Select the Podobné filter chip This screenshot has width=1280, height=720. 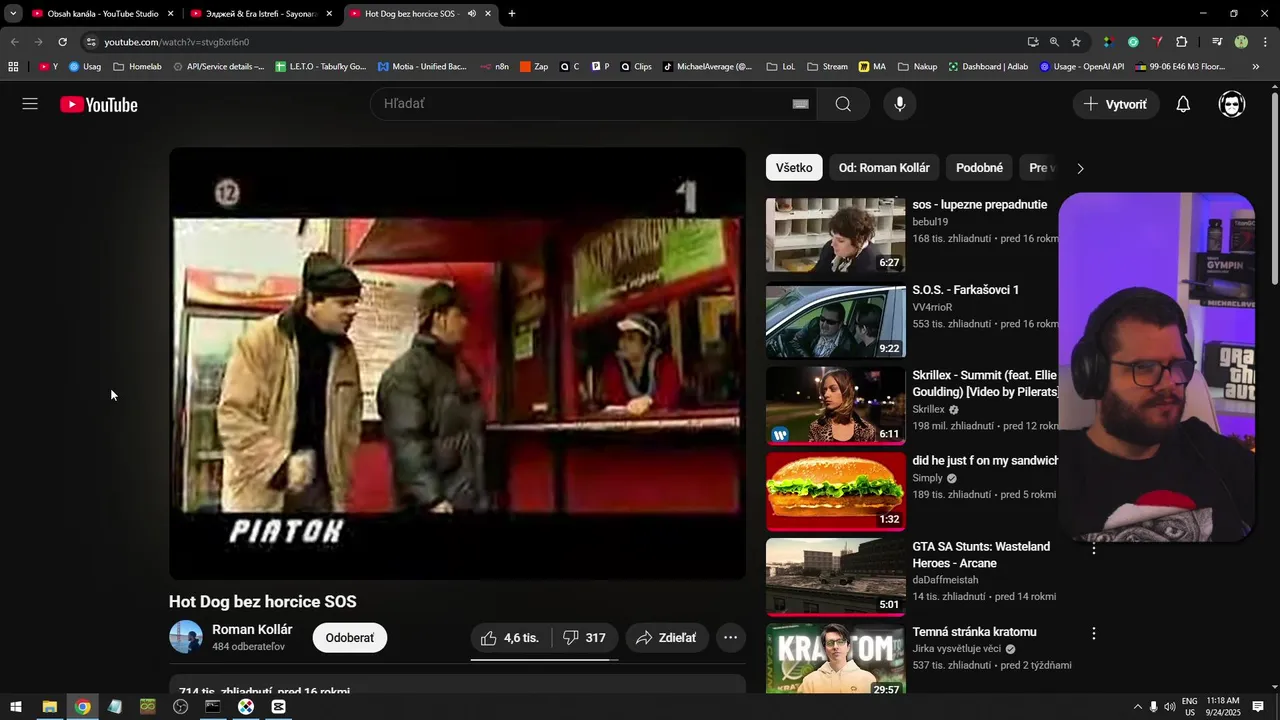(979, 168)
